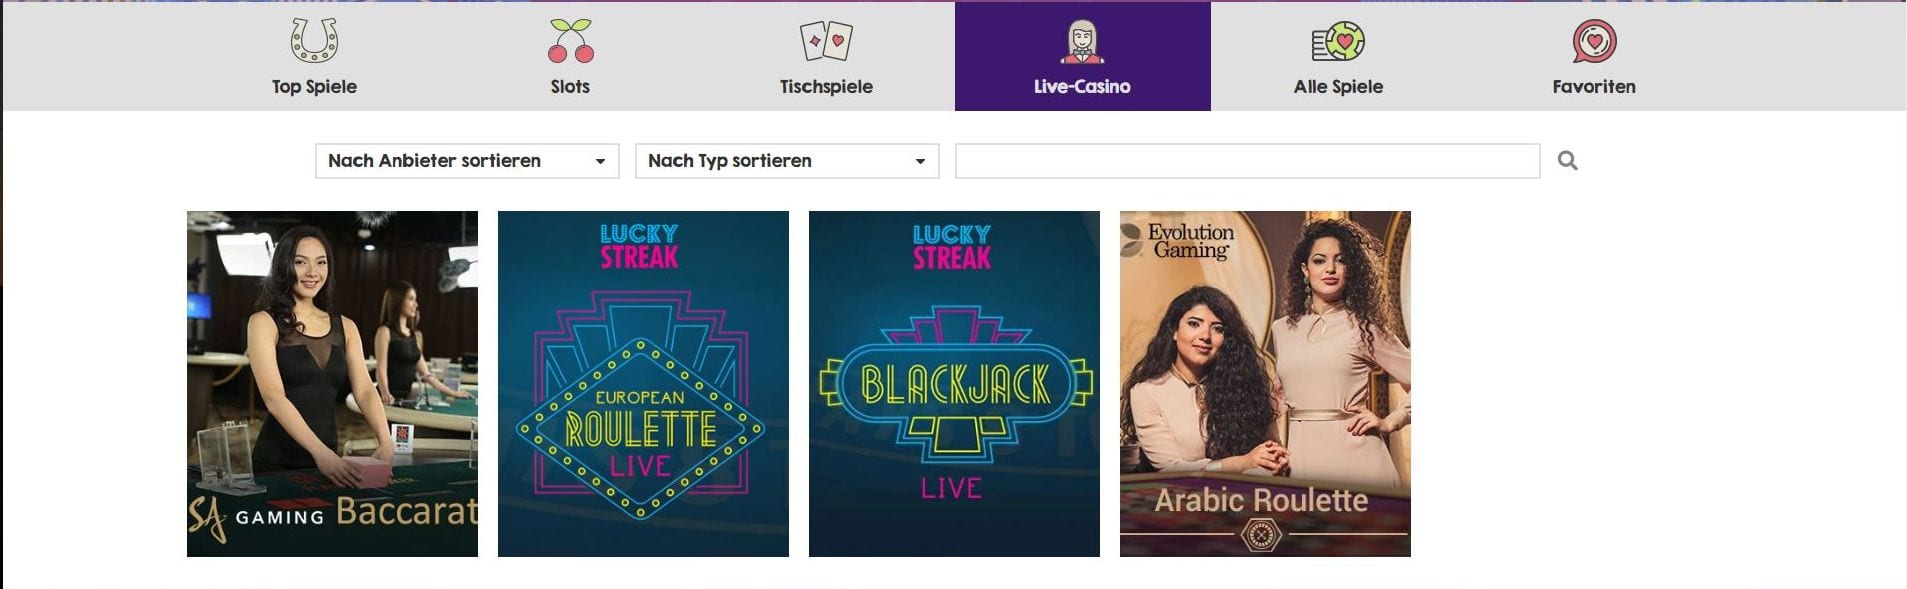Viewport: 1907px width, 589px height.
Task: Click the horseshoe icon for Top Spiele
Action: tap(314, 41)
